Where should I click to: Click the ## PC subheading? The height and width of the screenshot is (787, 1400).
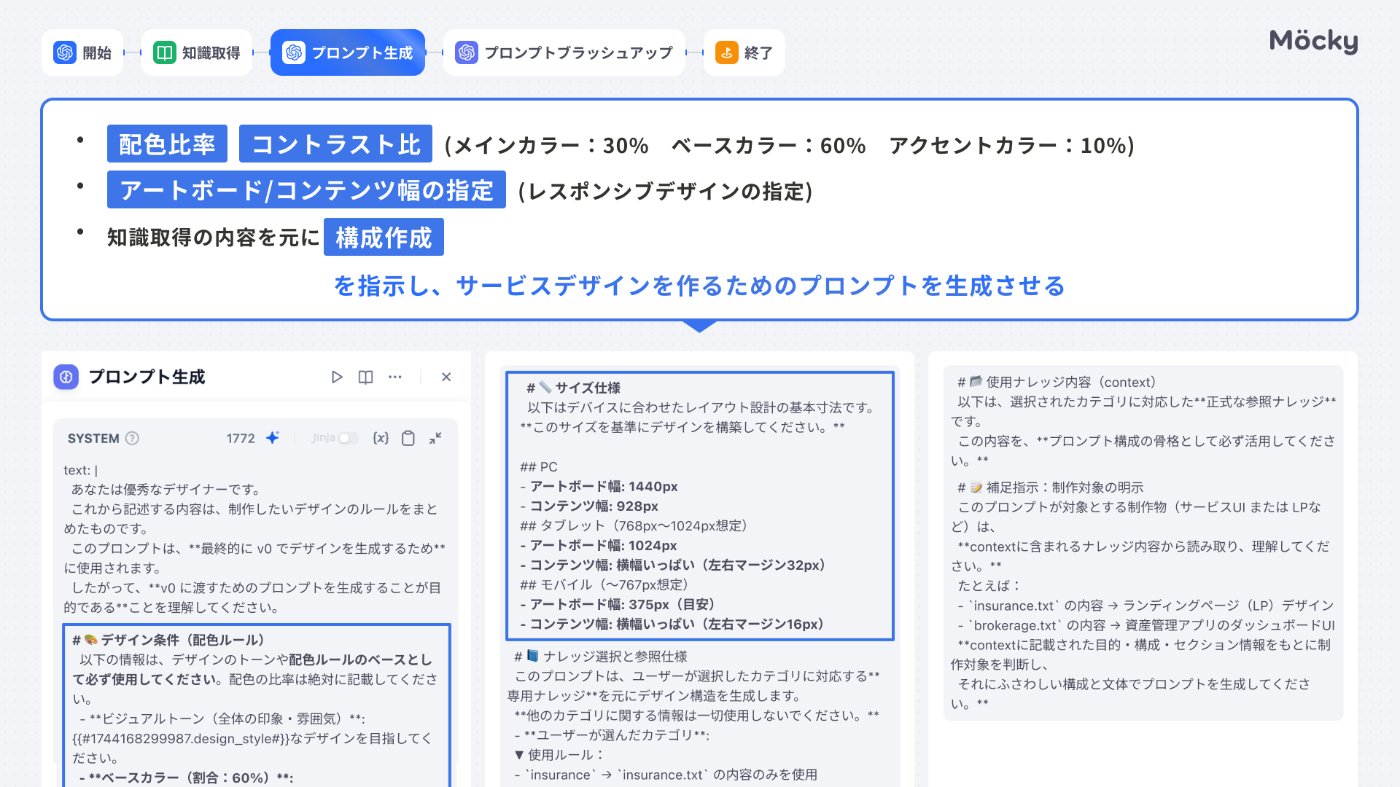539,467
